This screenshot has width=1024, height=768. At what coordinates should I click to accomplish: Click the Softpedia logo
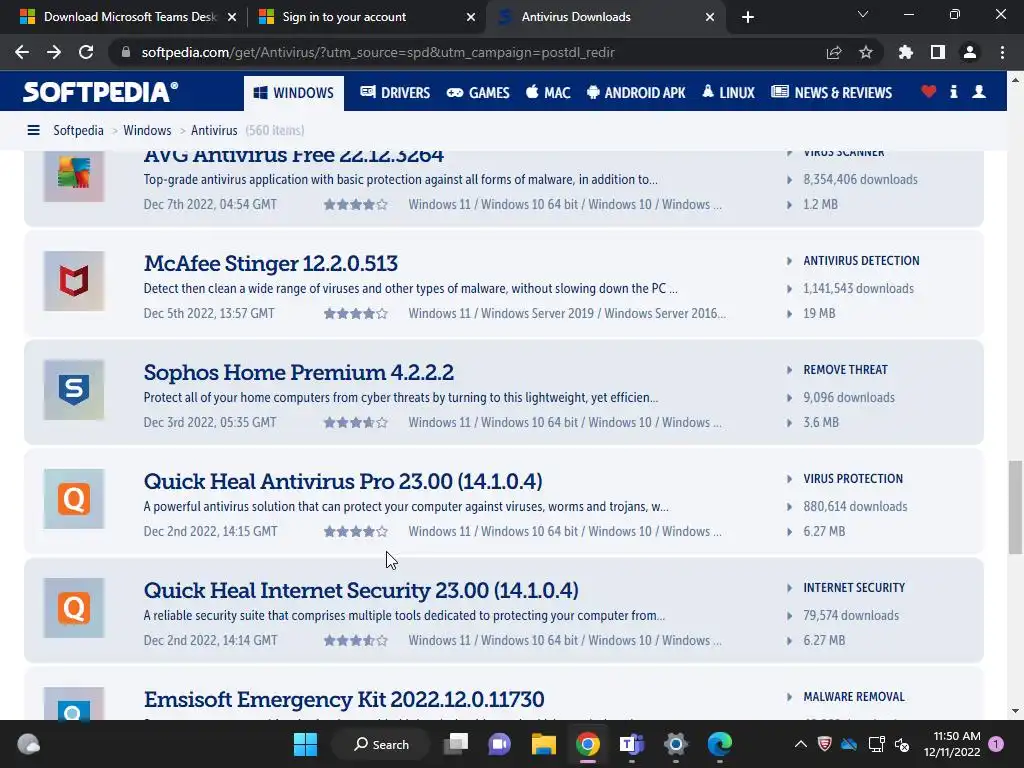101,92
